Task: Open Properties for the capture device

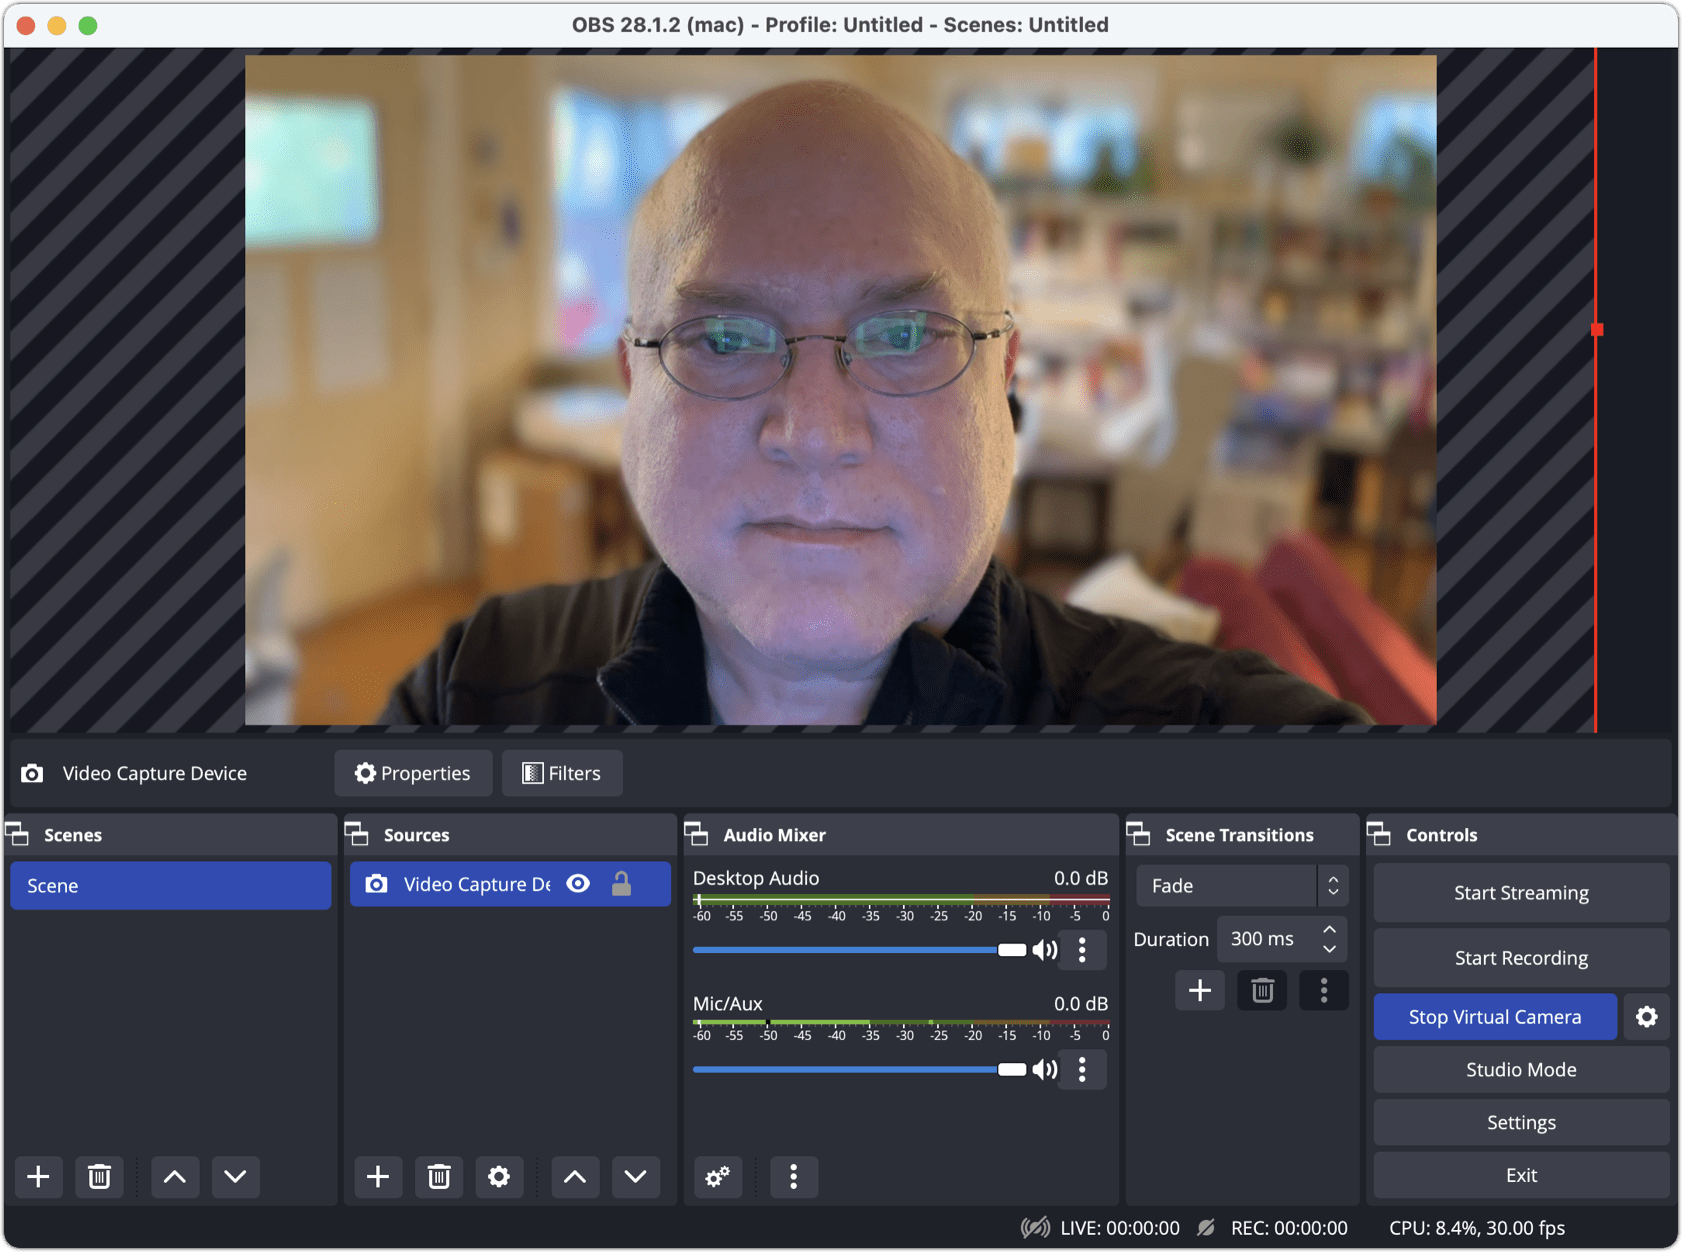Action: click(413, 772)
